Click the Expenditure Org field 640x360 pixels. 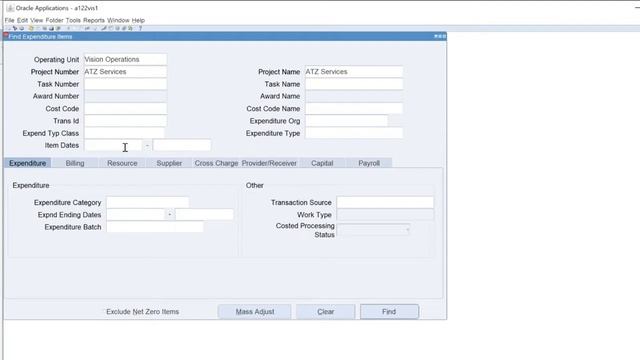(x=347, y=121)
